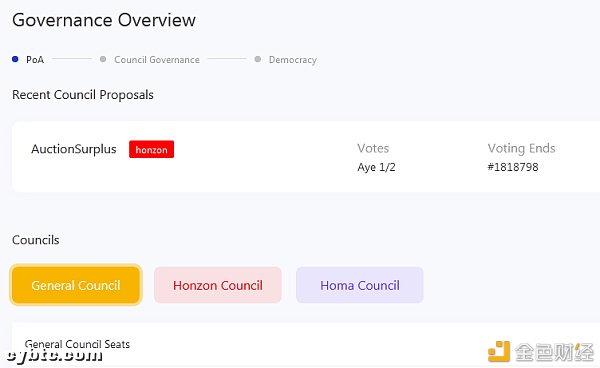The width and height of the screenshot is (600, 368).
Task: Click the grey Council Governance stage dot
Action: point(103,59)
